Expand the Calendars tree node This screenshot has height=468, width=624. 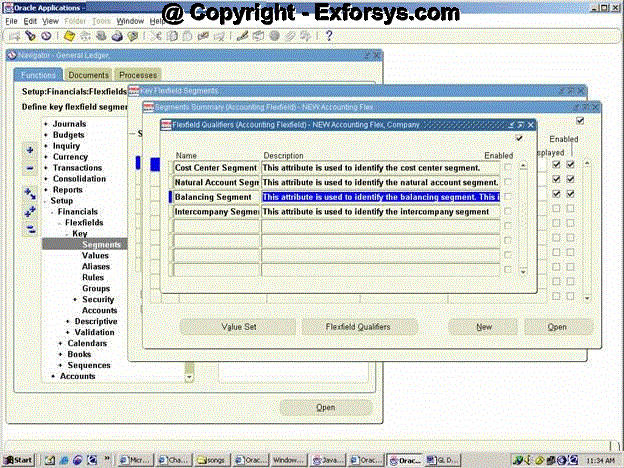tap(61, 343)
